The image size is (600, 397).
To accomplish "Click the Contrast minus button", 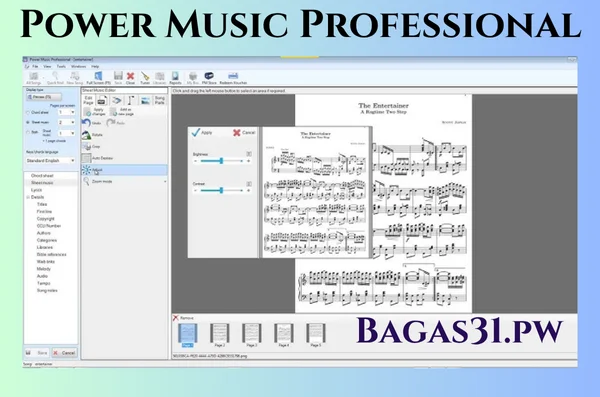I will tap(196, 190).
